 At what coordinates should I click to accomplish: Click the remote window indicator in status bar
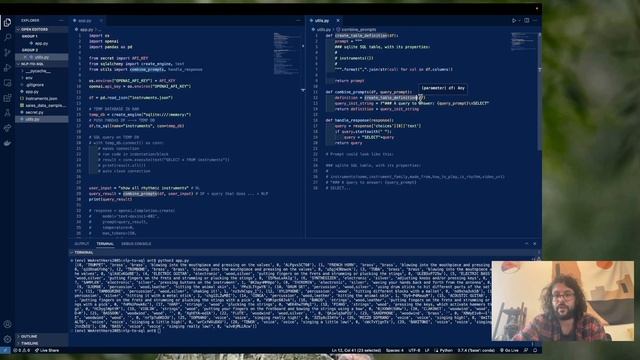coord(5,350)
